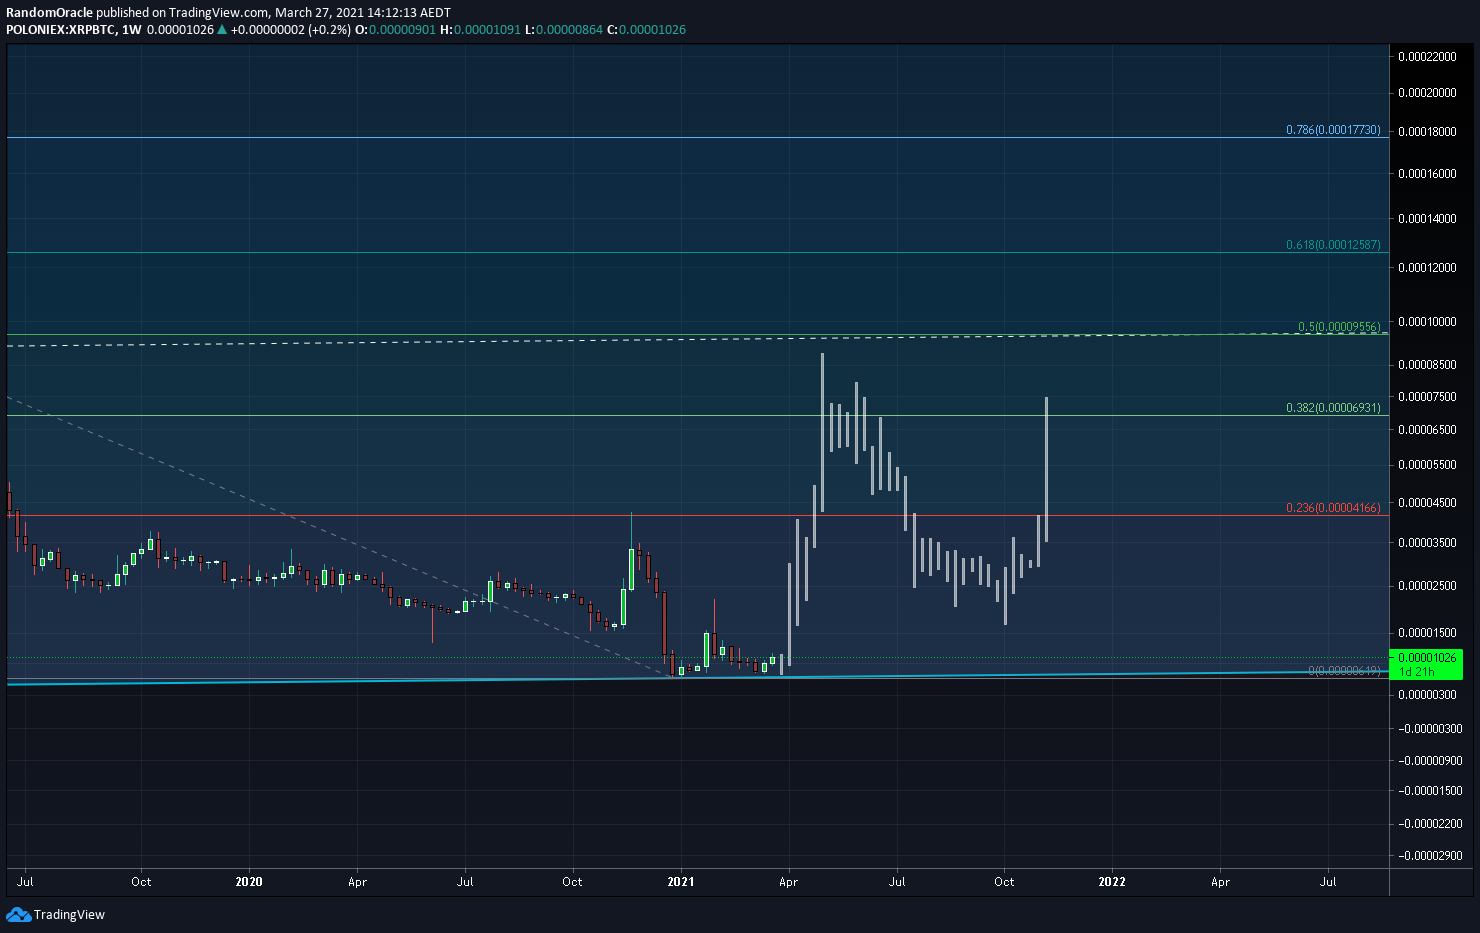Click the low price value 0.00000864

point(569,29)
